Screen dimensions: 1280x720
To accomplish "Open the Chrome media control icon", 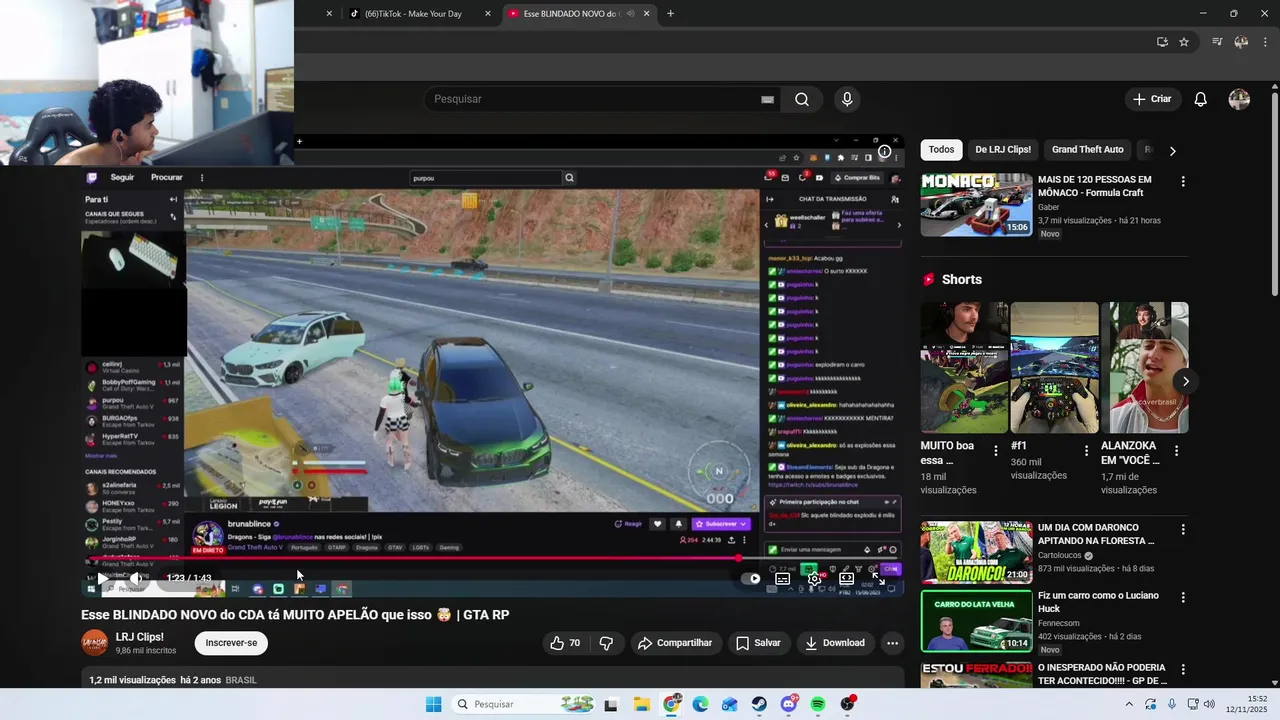I will 1217,42.
